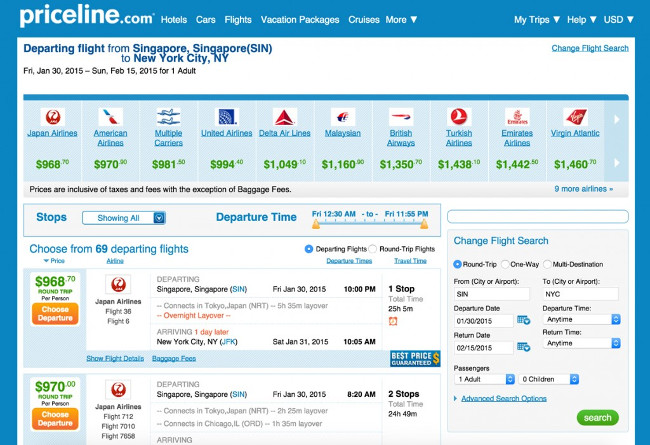This screenshot has width=650, height=445.
Task: Open the Return Date calendar icon
Action: pyautogui.click(x=524, y=347)
